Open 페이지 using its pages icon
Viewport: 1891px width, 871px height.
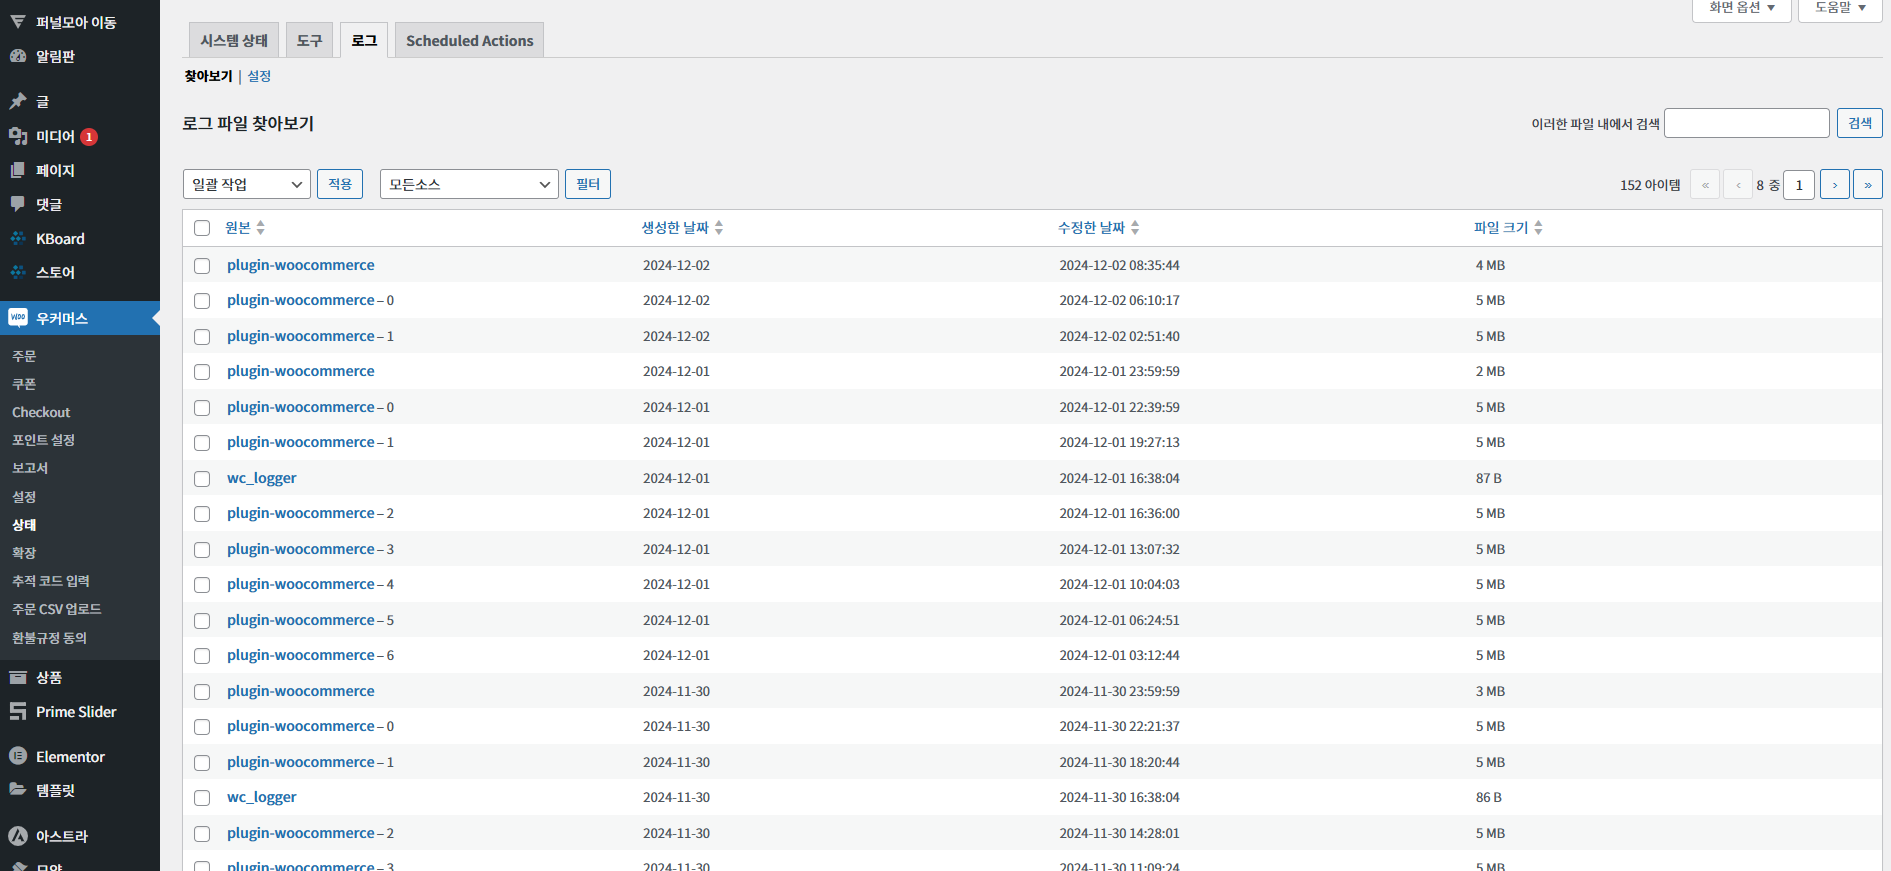pyautogui.click(x=18, y=170)
